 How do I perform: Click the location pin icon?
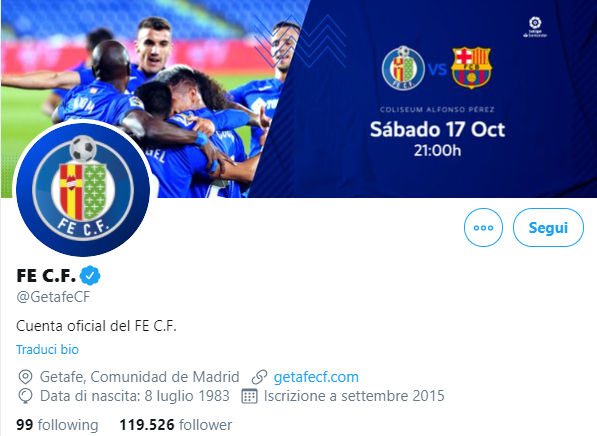coord(25,377)
